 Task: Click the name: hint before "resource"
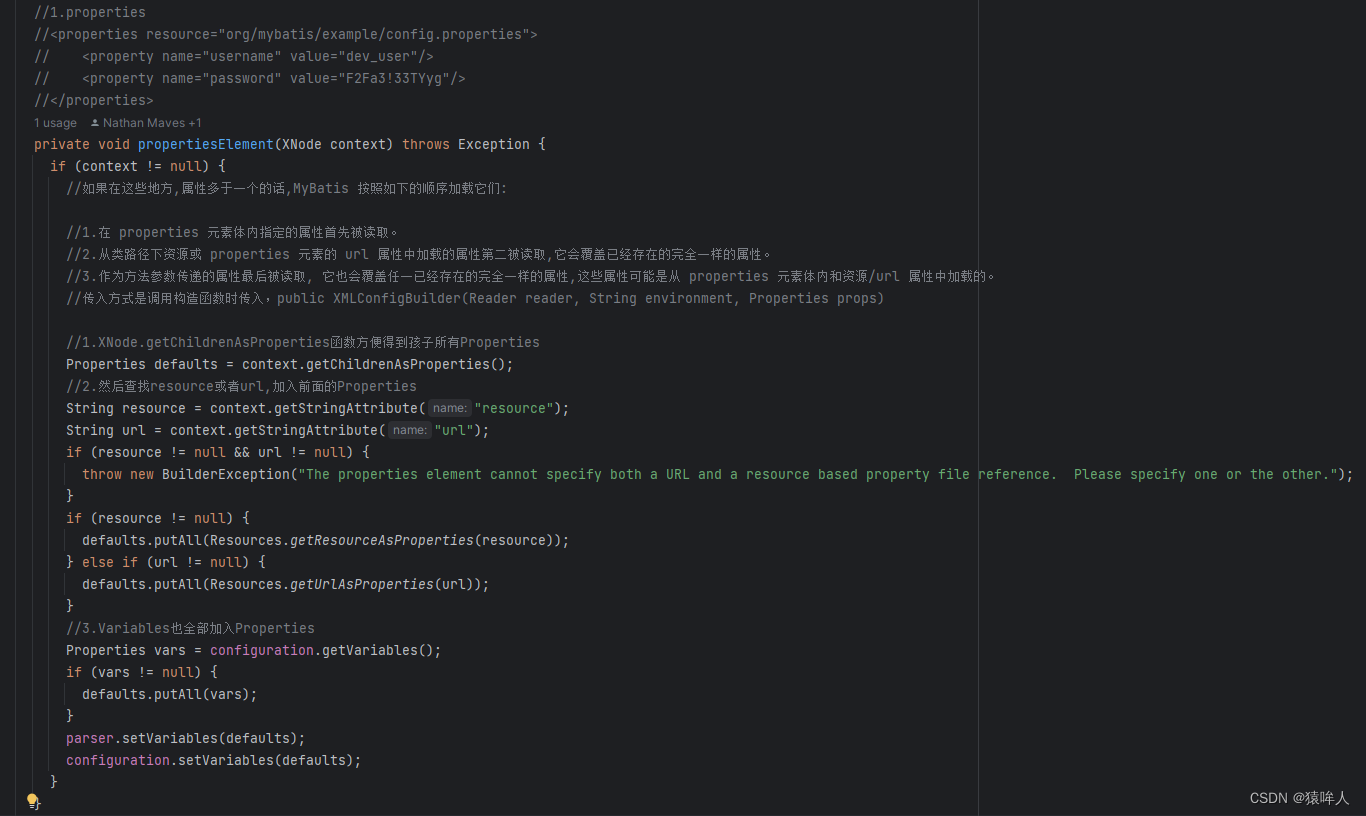450,408
